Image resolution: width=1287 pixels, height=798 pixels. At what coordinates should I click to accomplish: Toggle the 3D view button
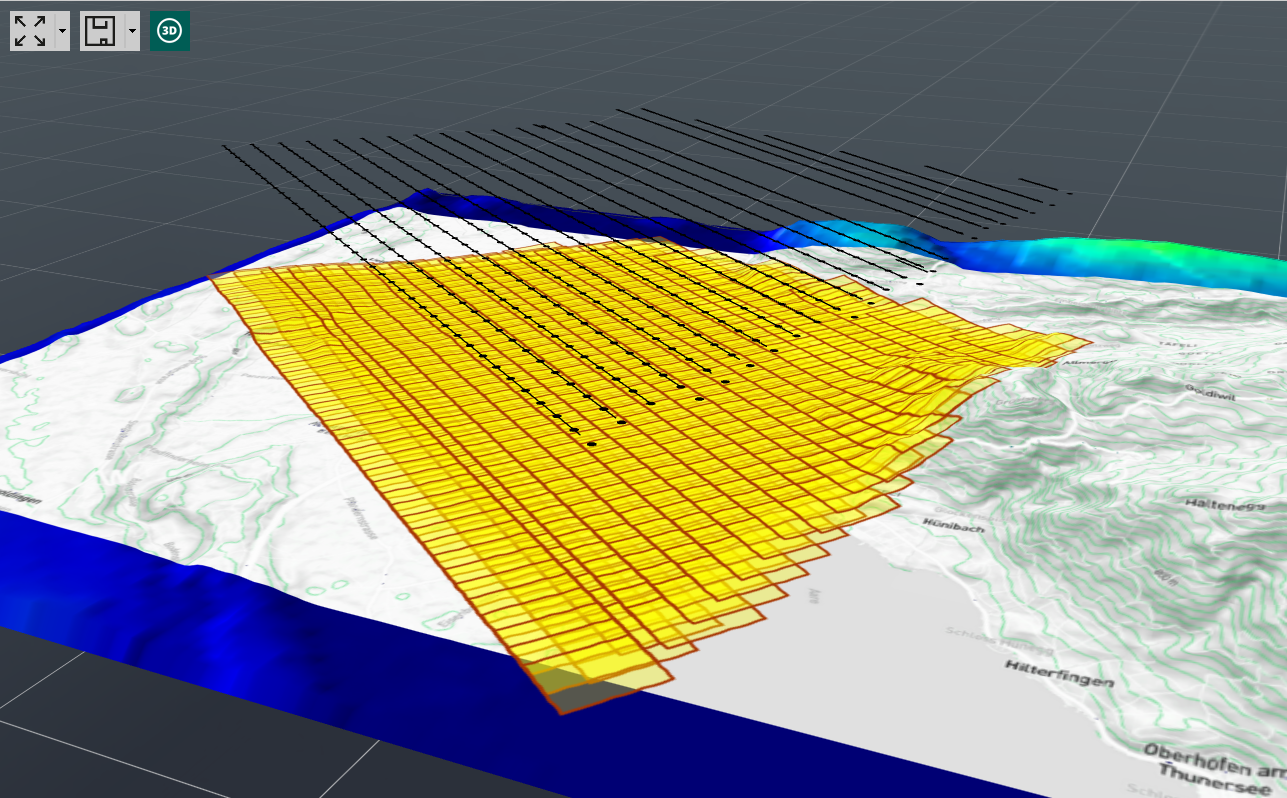click(170, 31)
